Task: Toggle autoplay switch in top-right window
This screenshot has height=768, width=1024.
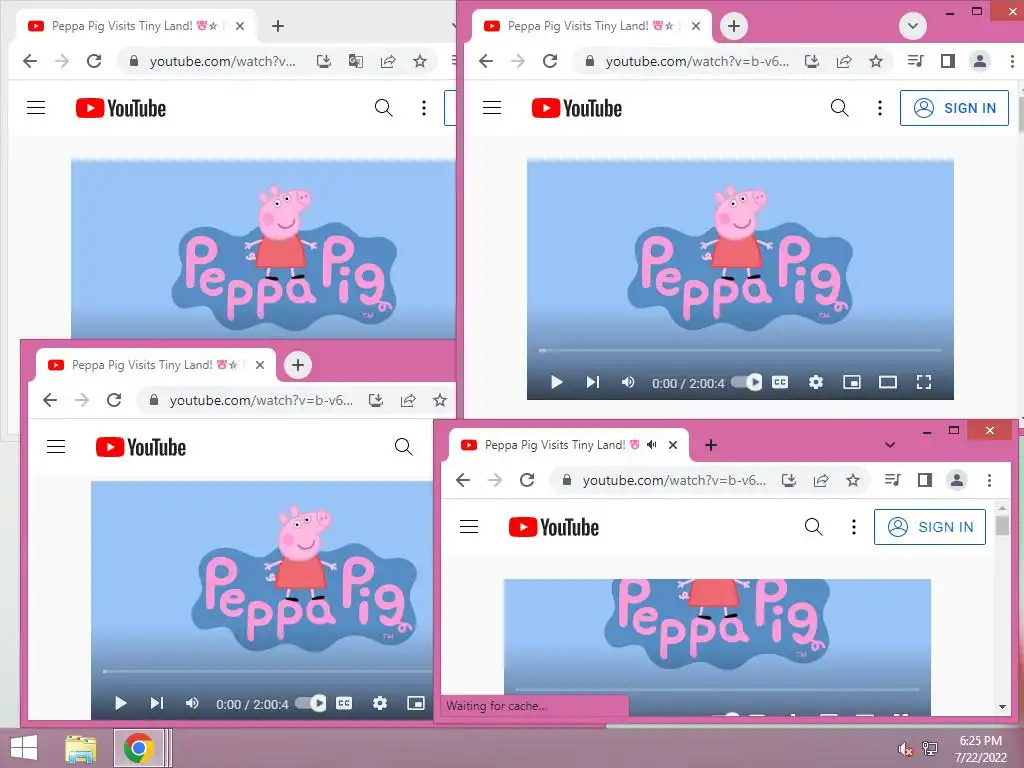Action: (746, 382)
